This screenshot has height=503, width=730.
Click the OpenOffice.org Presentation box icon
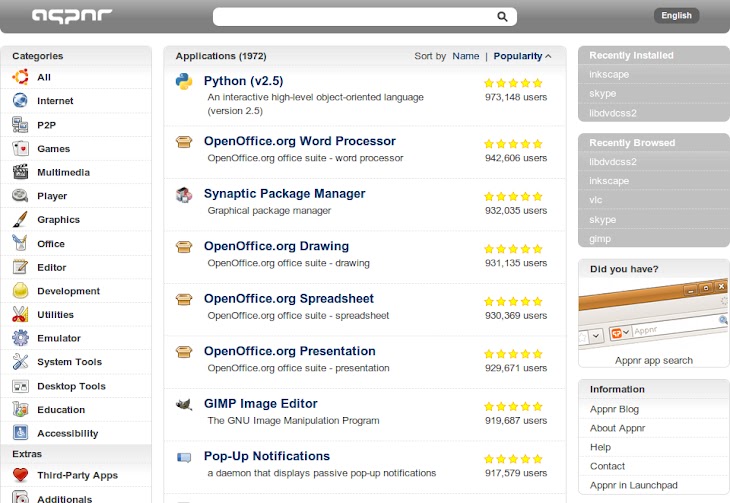(184, 352)
